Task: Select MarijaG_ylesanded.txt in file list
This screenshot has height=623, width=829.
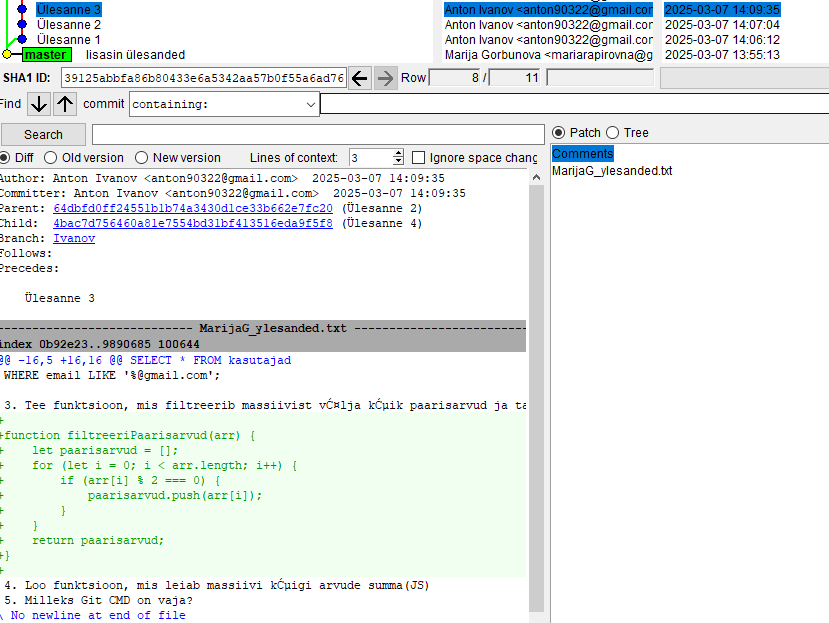Action: pos(612,171)
